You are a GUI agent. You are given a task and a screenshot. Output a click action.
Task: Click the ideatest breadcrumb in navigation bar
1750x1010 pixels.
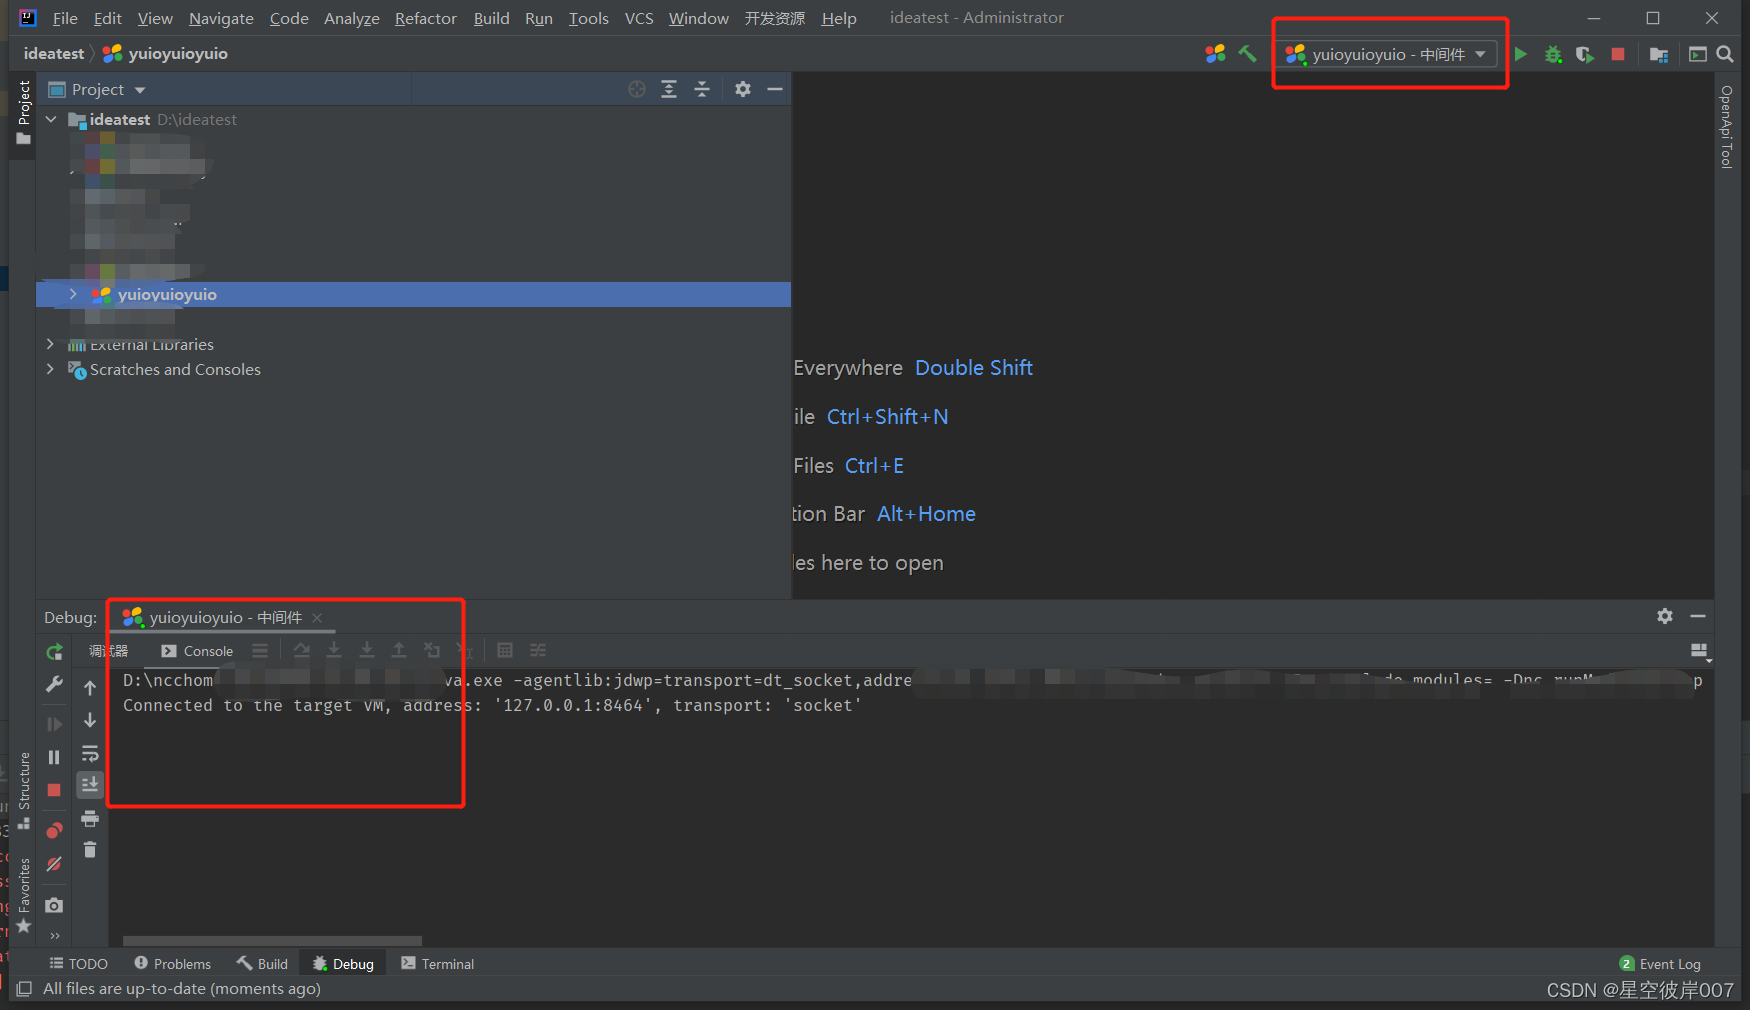(x=54, y=54)
